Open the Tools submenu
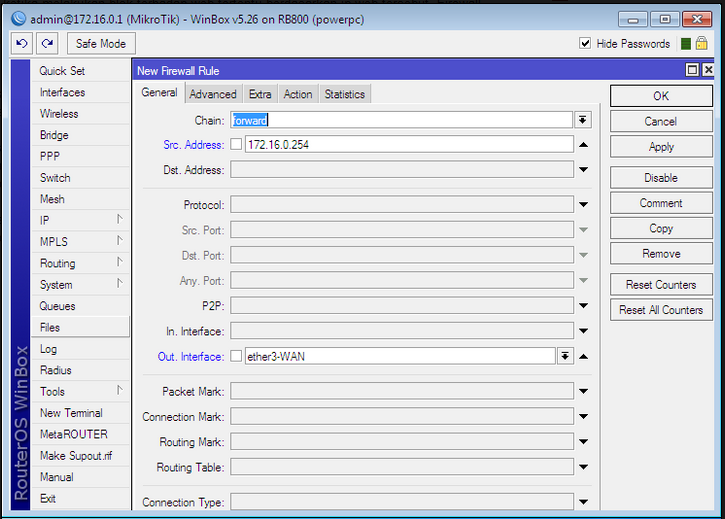 click(x=80, y=391)
